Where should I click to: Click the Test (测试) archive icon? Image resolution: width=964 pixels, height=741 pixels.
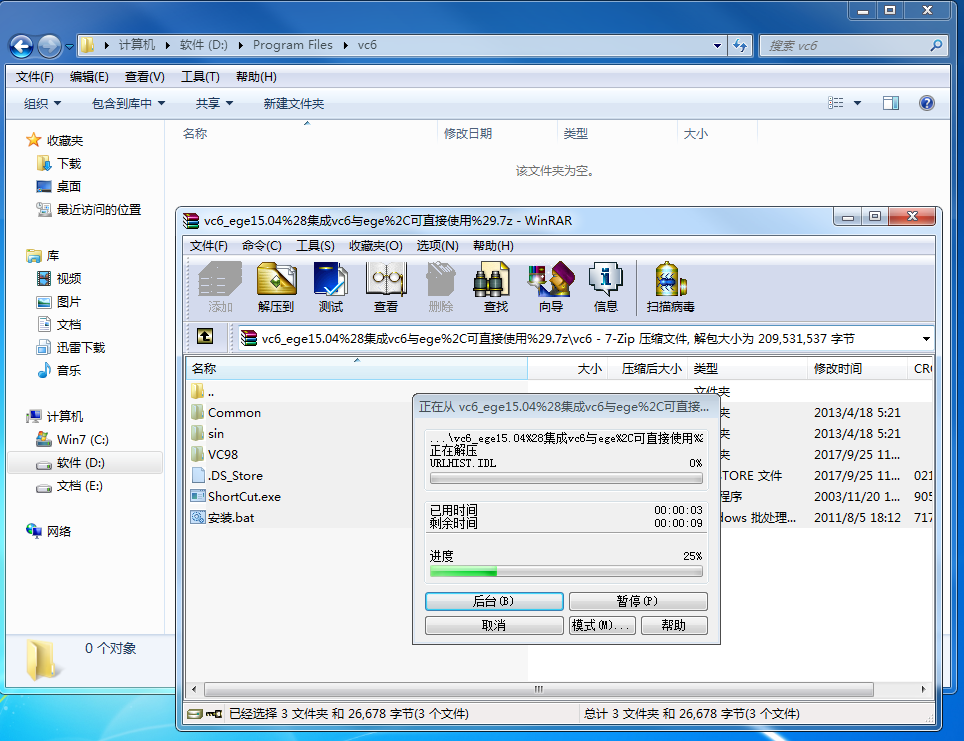click(331, 287)
